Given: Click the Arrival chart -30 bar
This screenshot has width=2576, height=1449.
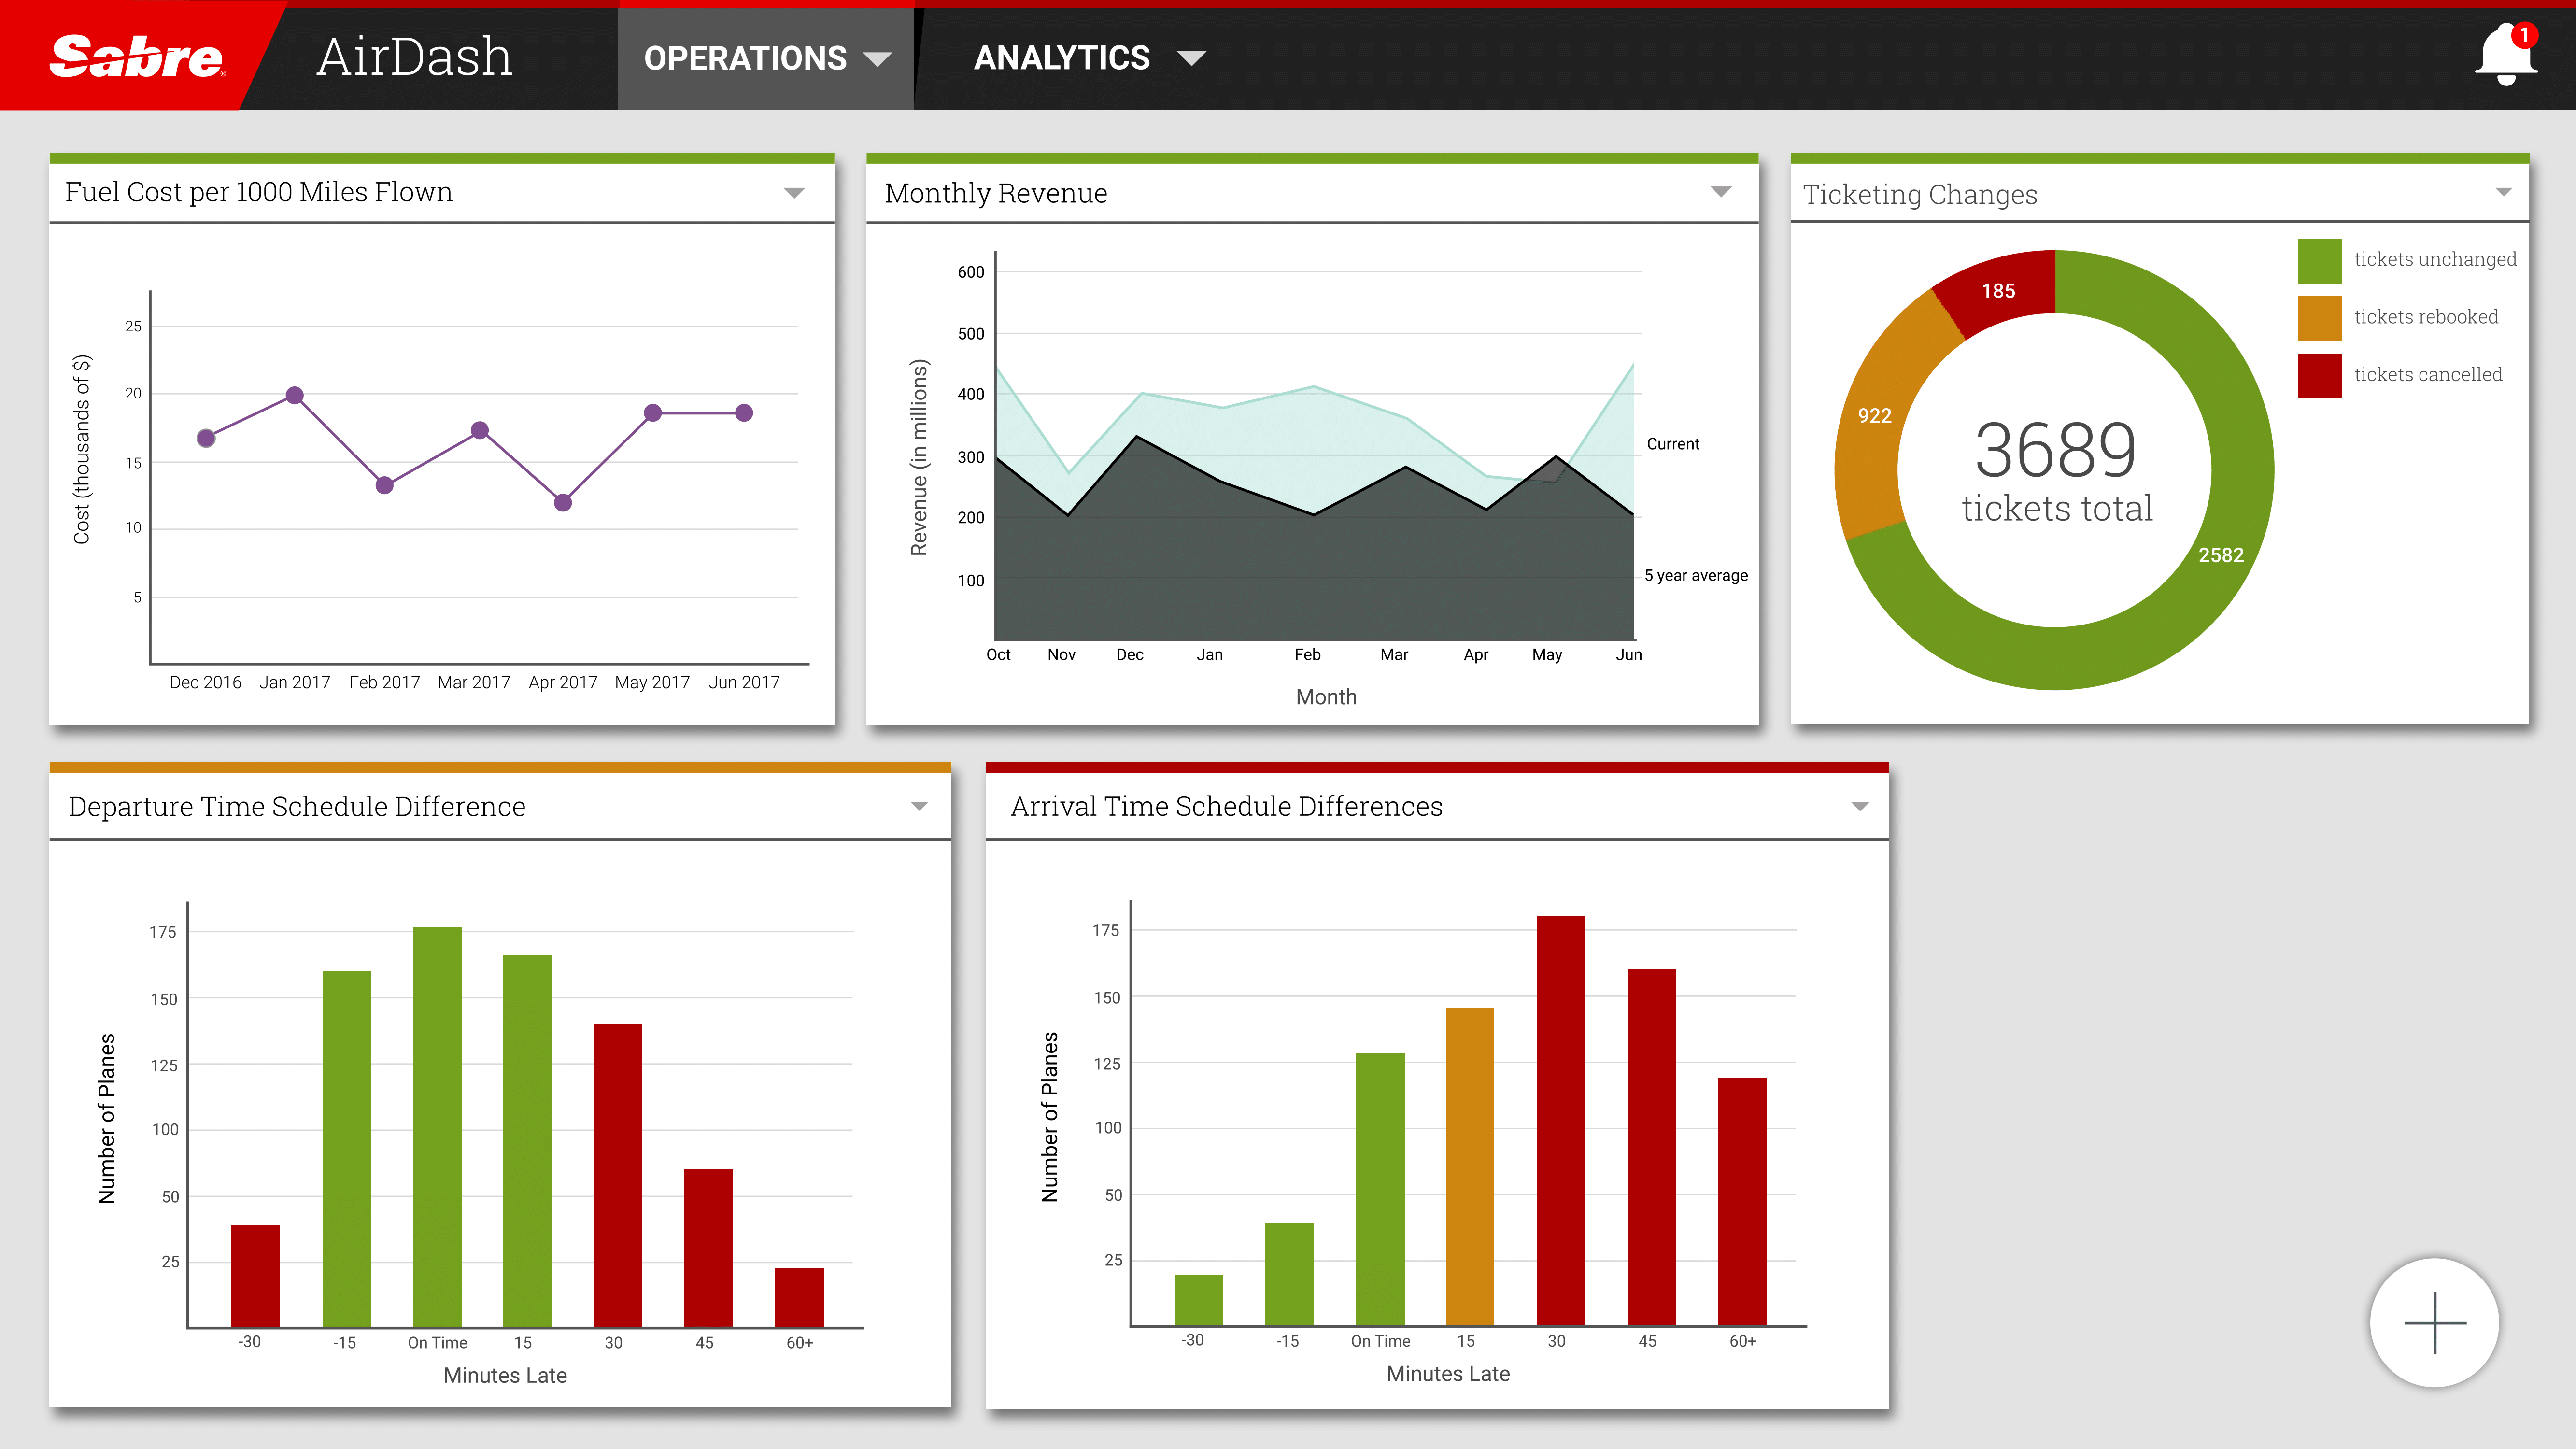Looking at the screenshot, I should 1198,1300.
